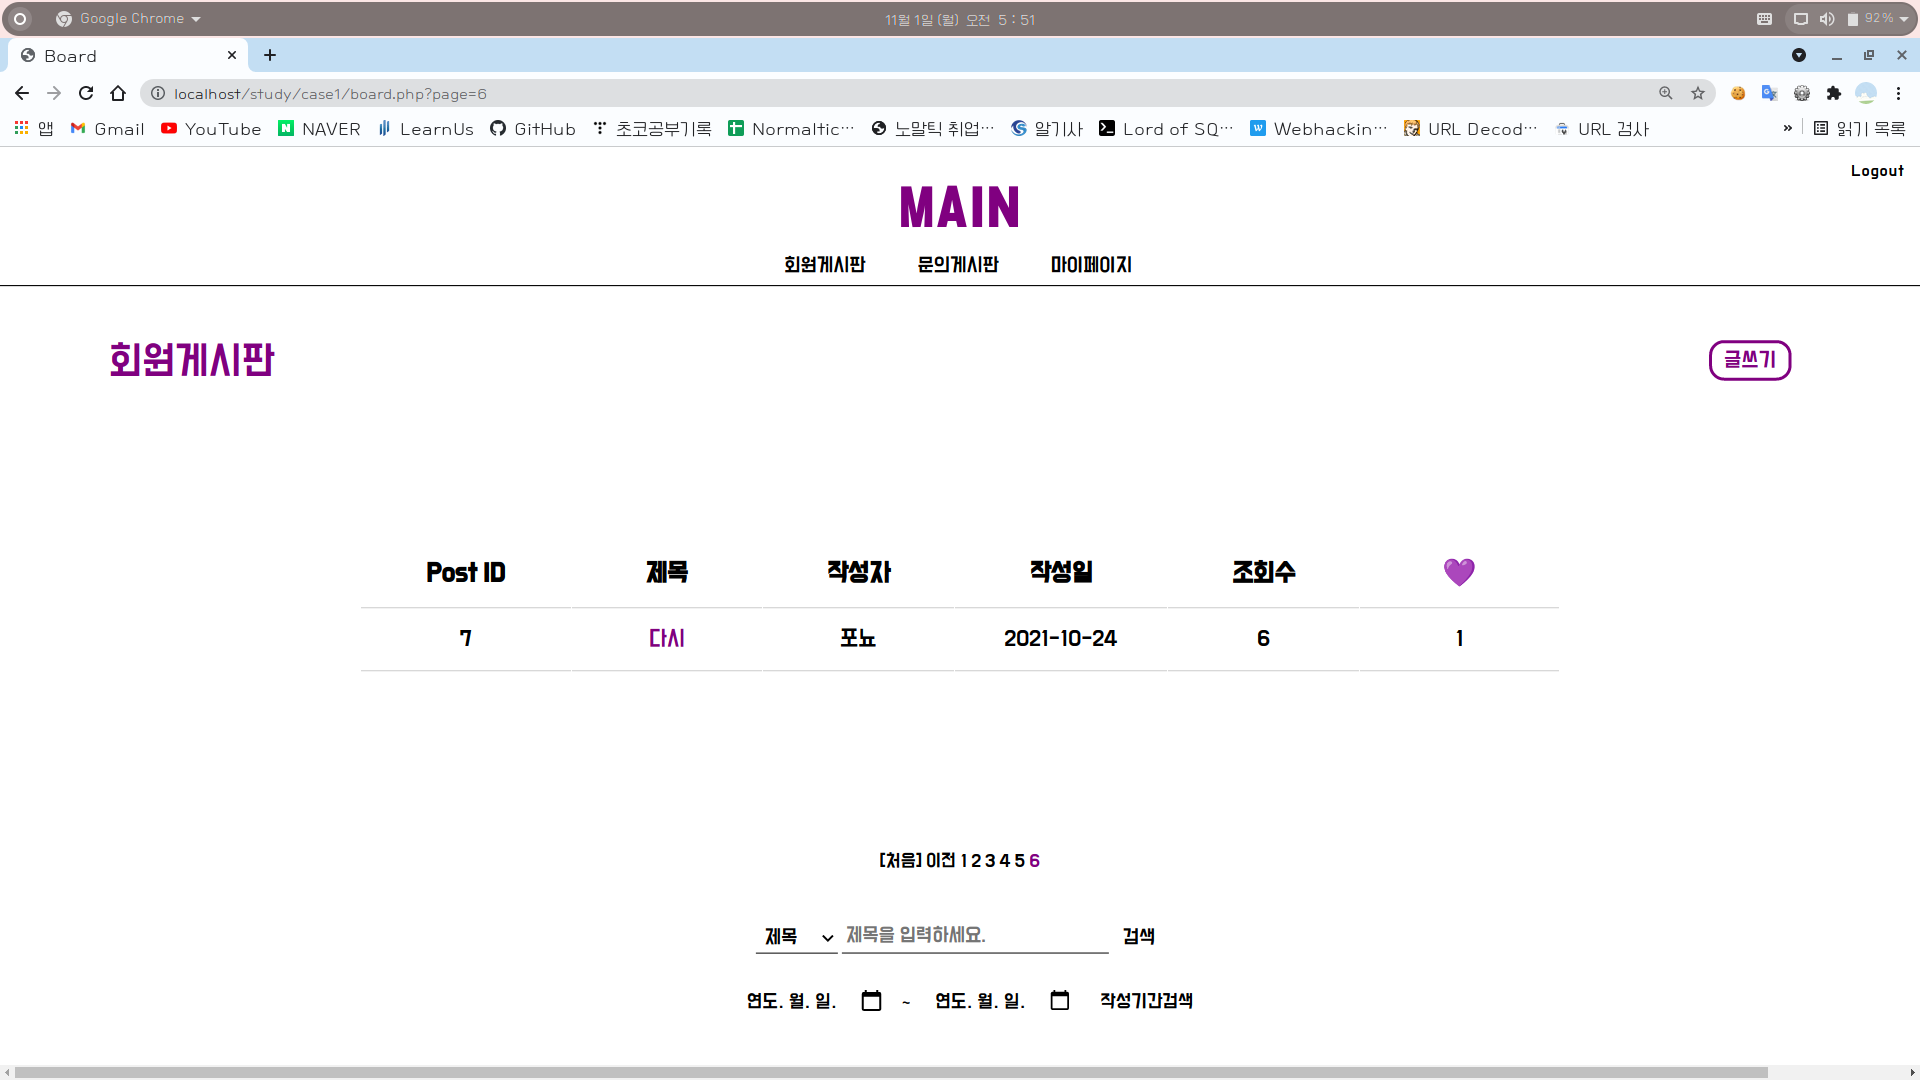
Task: Go to pagination page 3
Action: coord(990,861)
